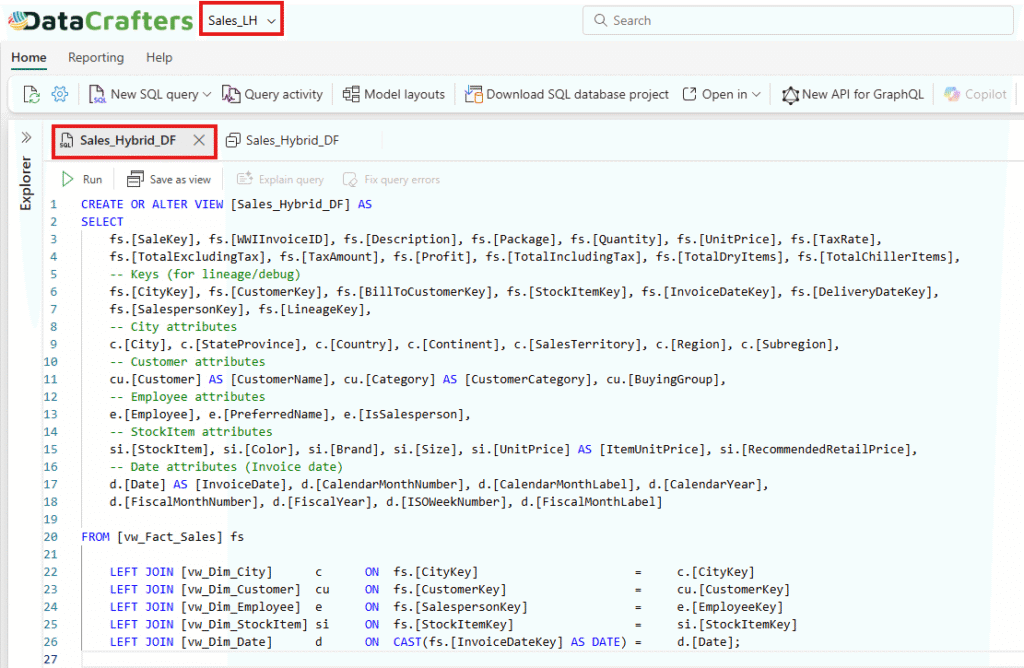Open Copilot from the toolbar
The width and height of the screenshot is (1024, 668).
pos(975,94)
